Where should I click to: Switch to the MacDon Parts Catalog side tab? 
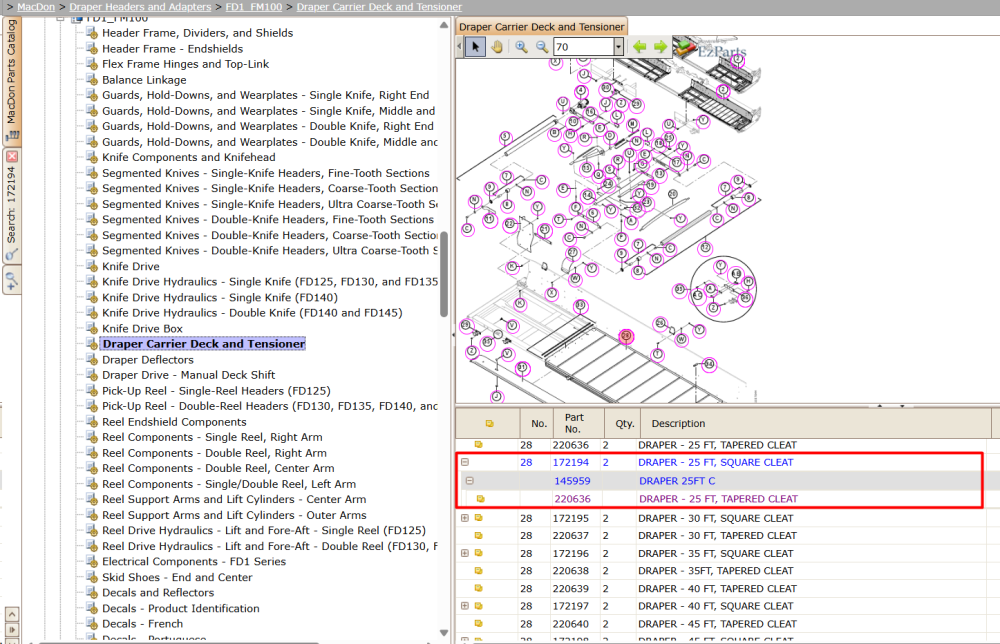click(11, 80)
